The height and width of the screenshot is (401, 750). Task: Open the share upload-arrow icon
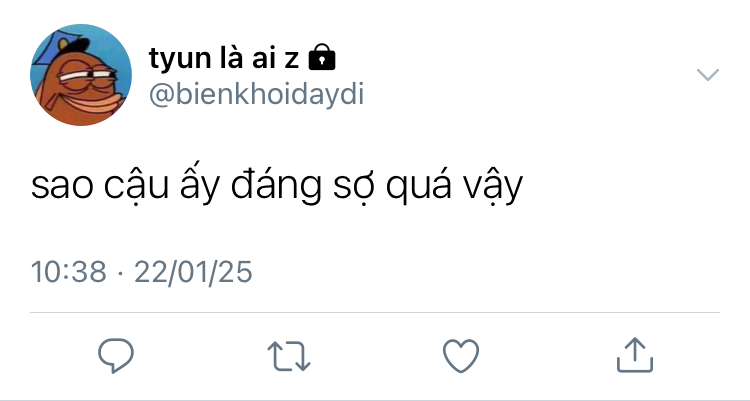point(635,355)
